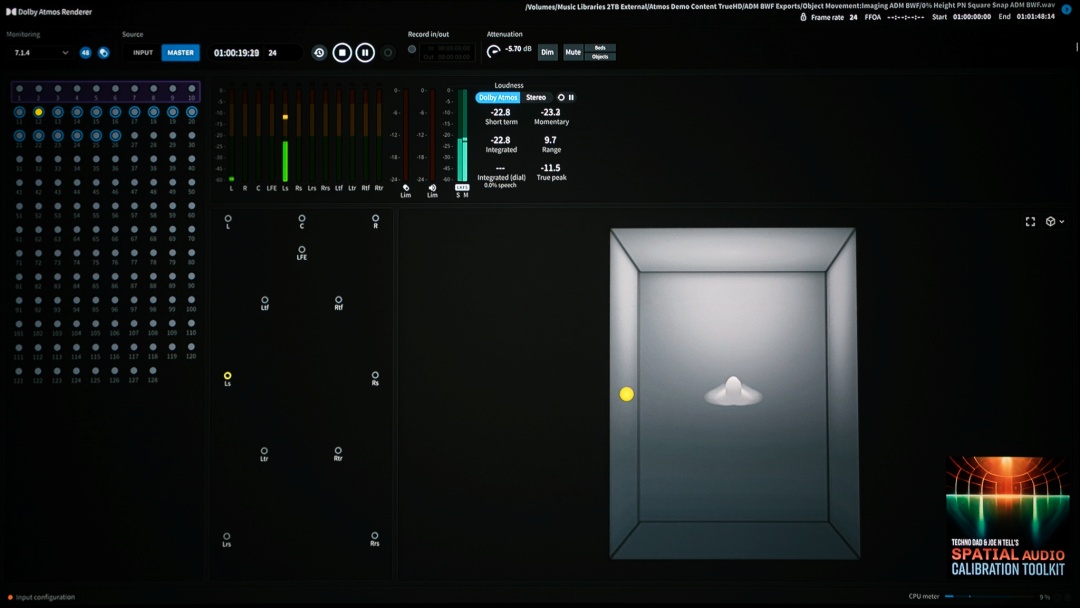
Task: Click the Stop playback button
Action: [x=342, y=52]
